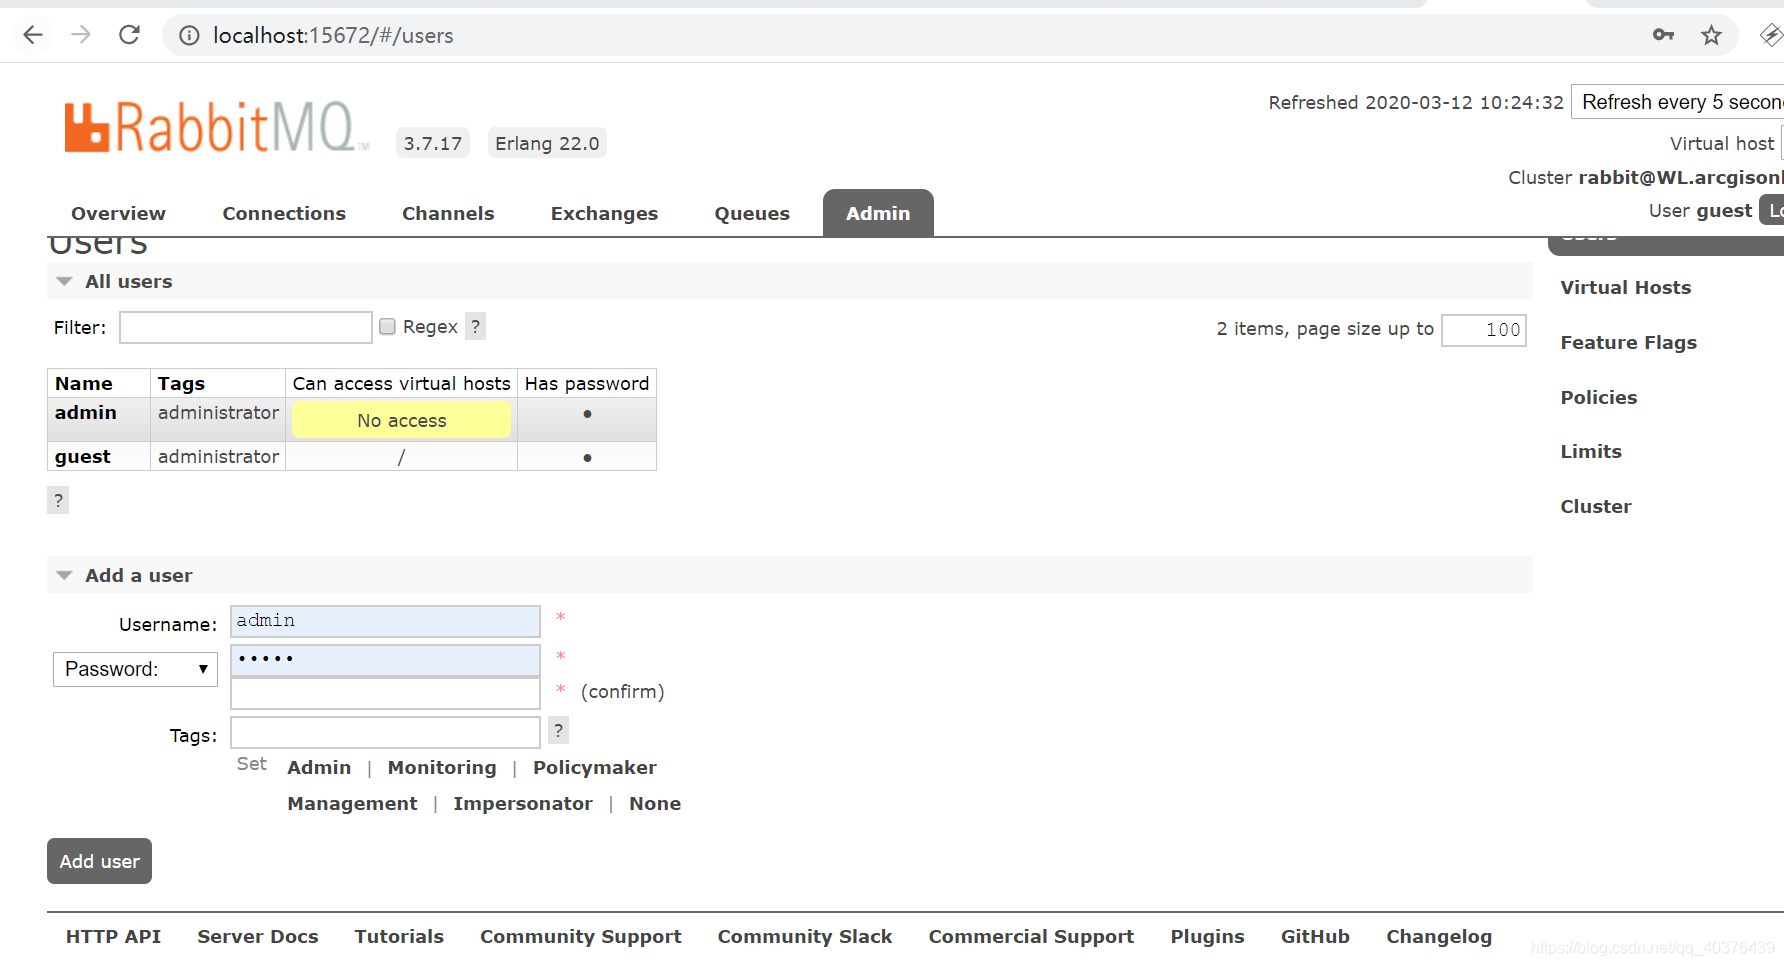View site info icon in address bar
The width and height of the screenshot is (1784, 966).
point(189,36)
